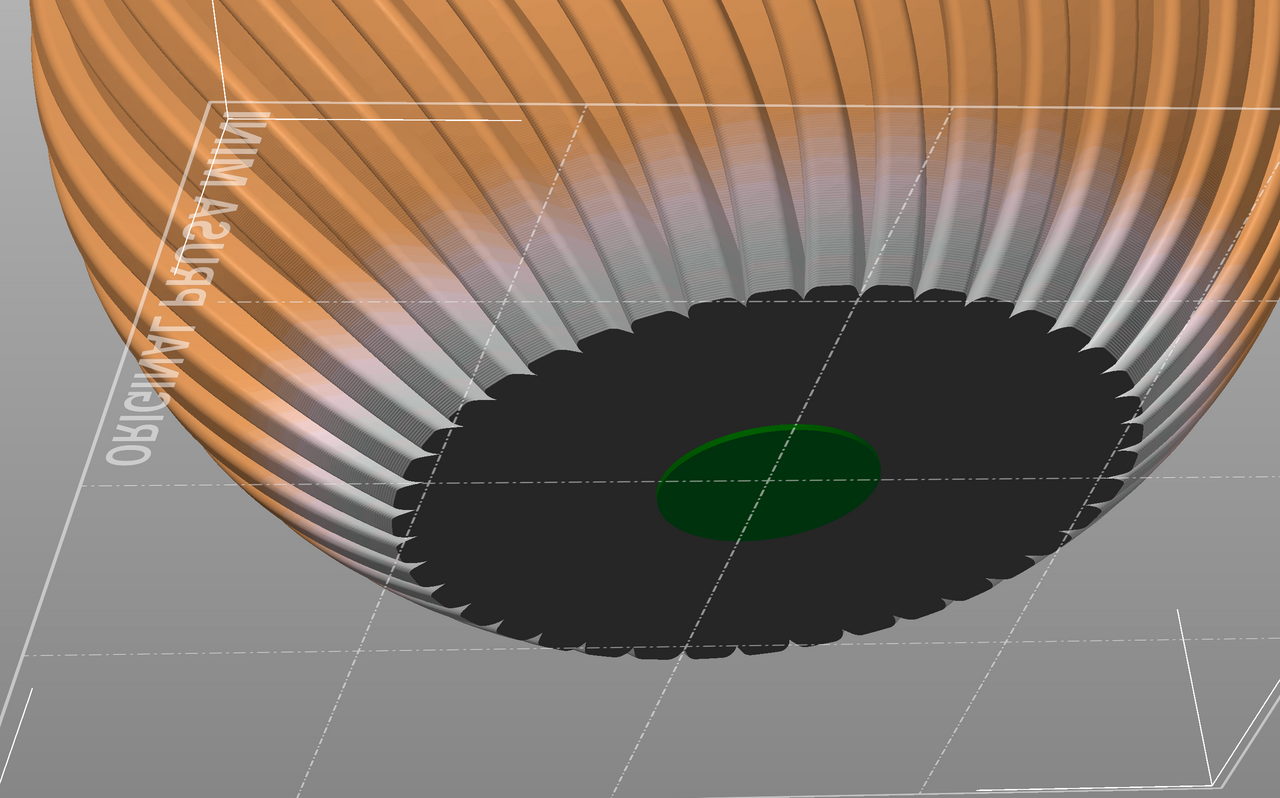
Task: Click the green oval on the model's base
Action: click(768, 482)
